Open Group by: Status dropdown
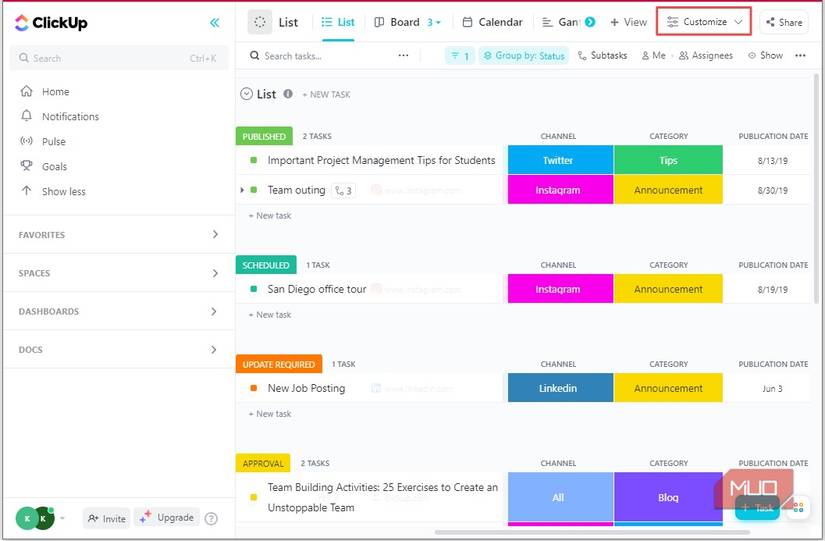 (x=524, y=55)
